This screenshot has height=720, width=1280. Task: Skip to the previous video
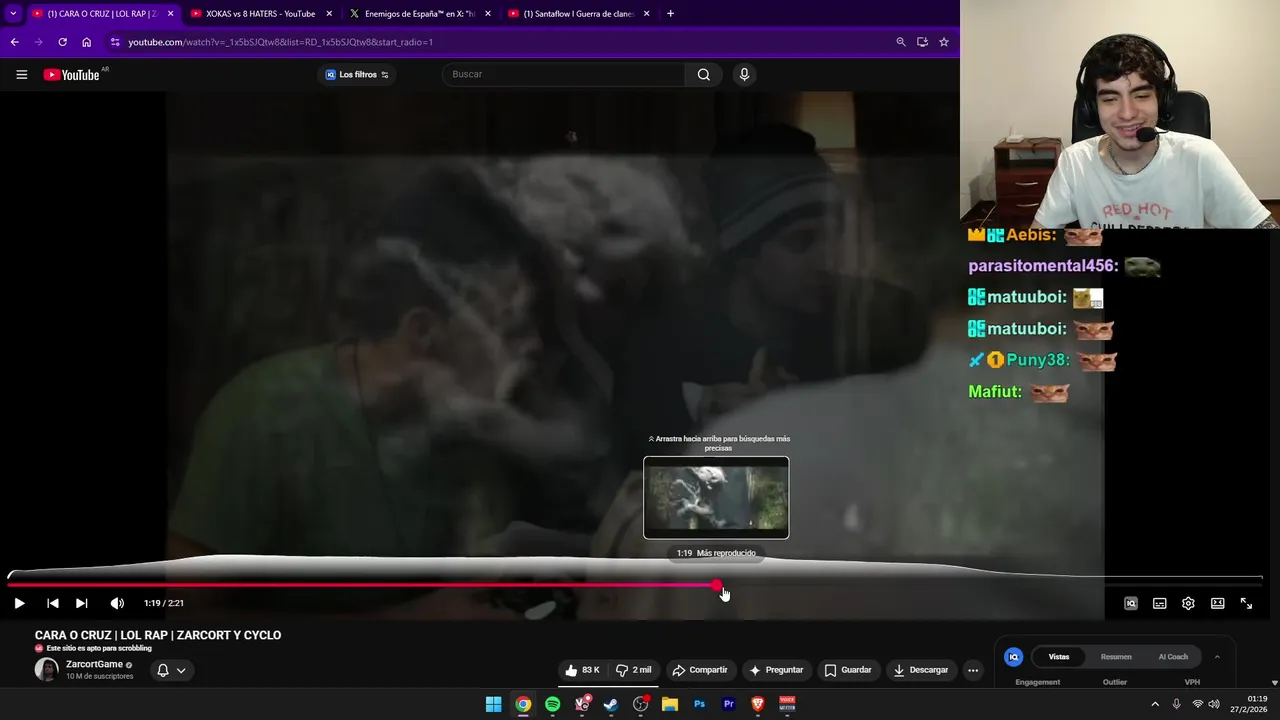tap(53, 603)
